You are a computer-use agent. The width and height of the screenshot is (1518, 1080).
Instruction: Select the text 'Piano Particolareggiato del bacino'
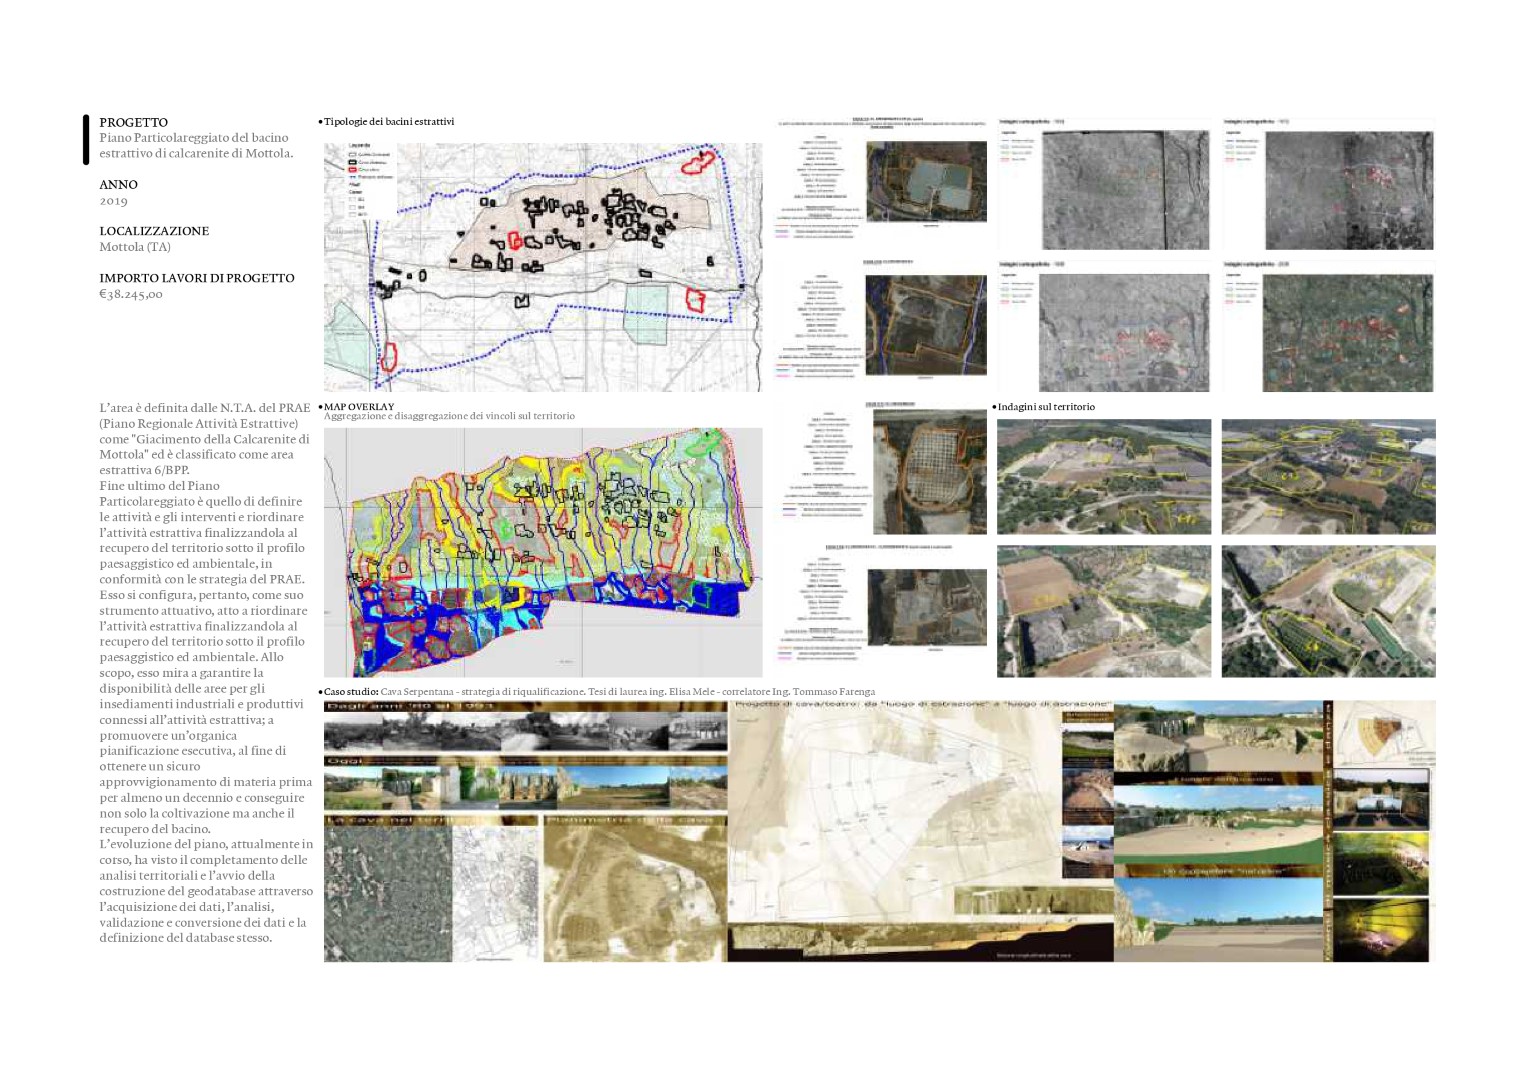[x=194, y=138]
